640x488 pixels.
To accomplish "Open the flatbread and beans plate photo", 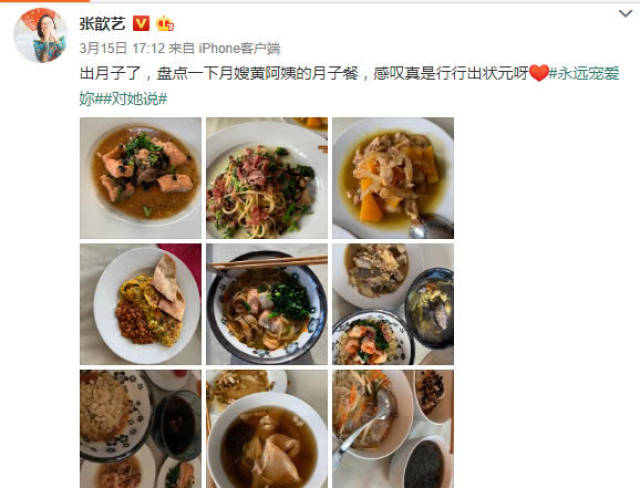I will (140, 304).
